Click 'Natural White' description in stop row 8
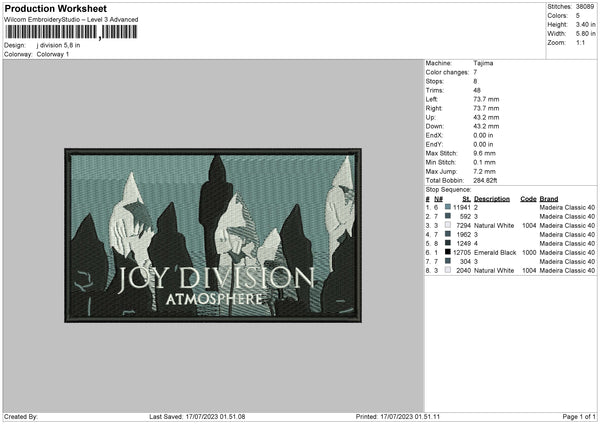The height and width of the screenshot is (424, 600). tap(494, 271)
